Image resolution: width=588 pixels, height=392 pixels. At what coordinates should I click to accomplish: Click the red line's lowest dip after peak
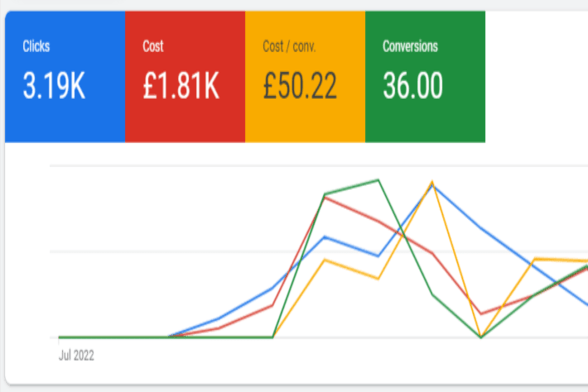(x=481, y=313)
